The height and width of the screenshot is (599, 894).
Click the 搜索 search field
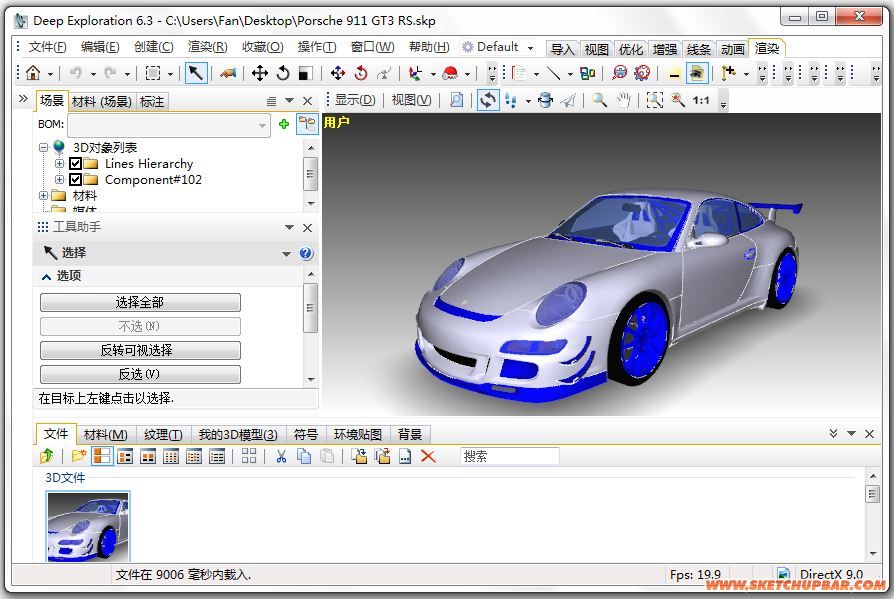[x=509, y=457]
